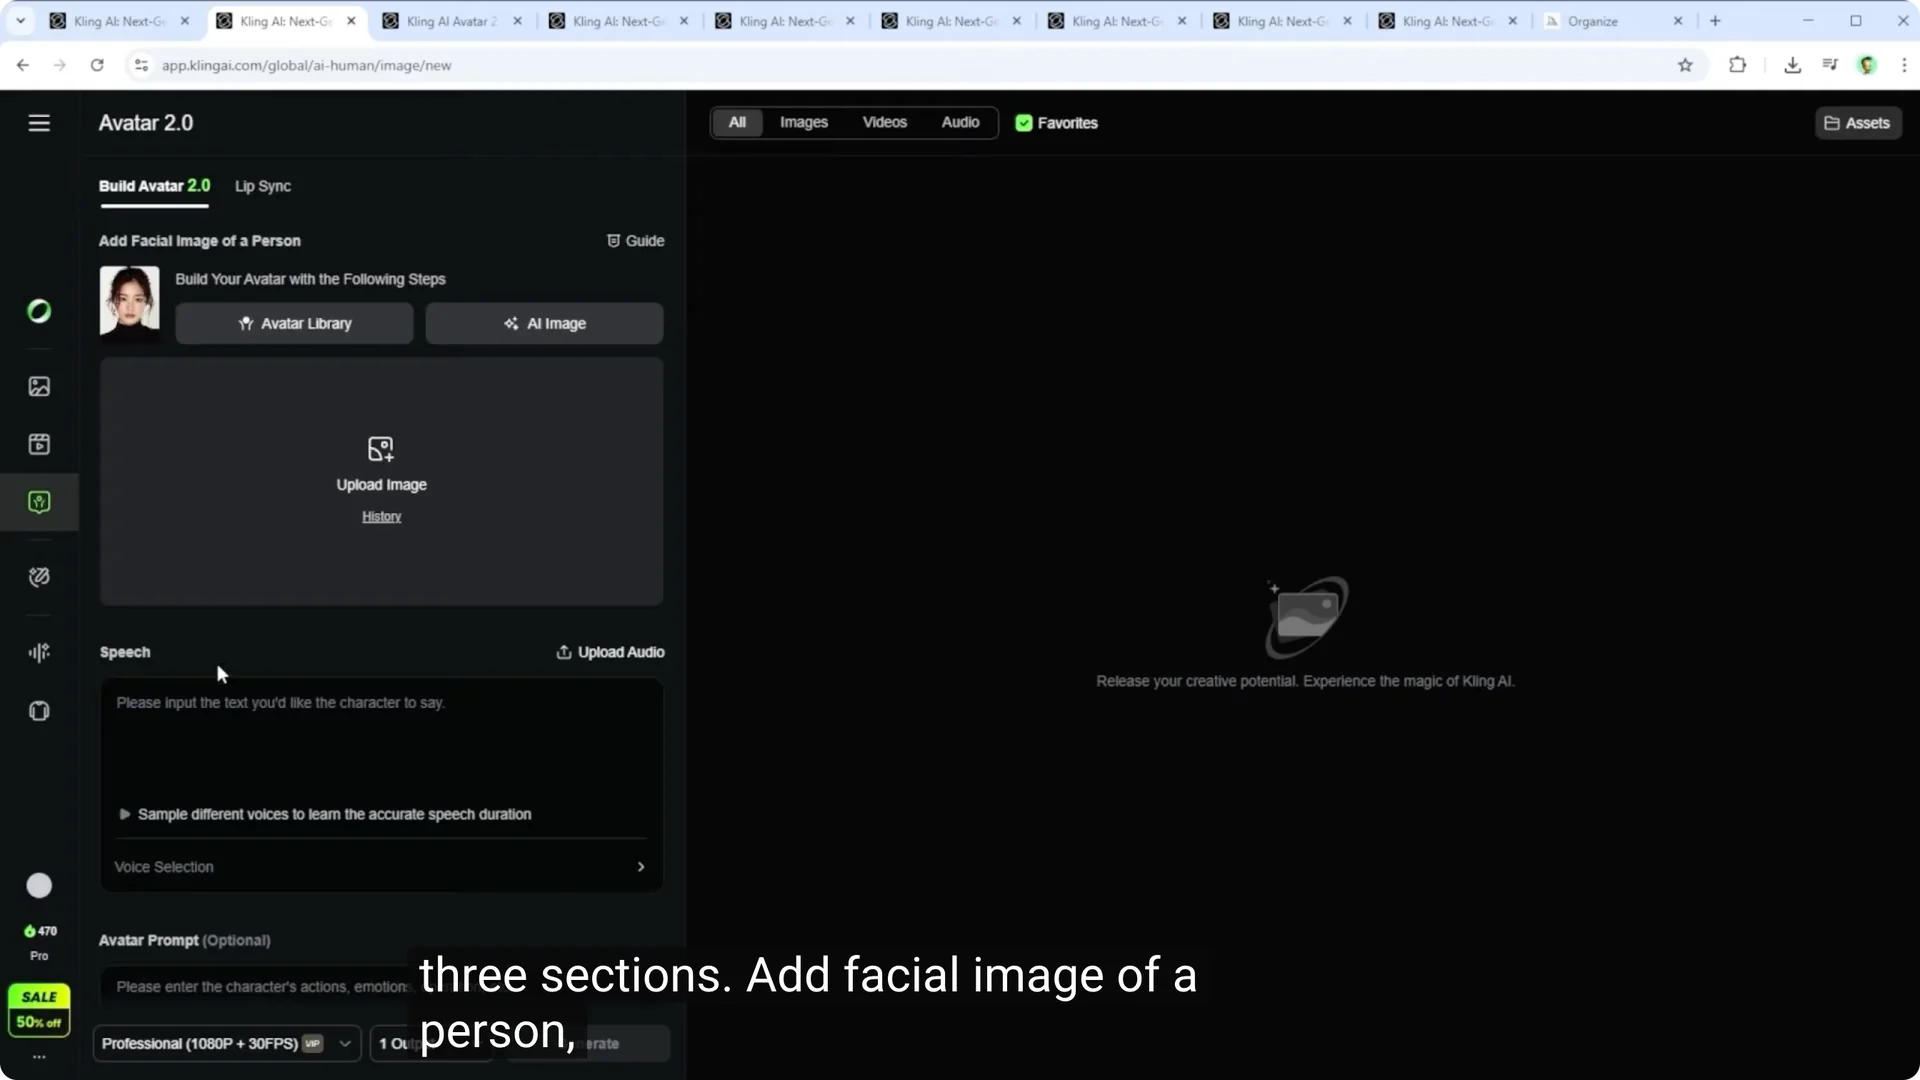Open the Professional 1080P quality dropdown
This screenshot has width=1920, height=1080.
click(227, 1044)
